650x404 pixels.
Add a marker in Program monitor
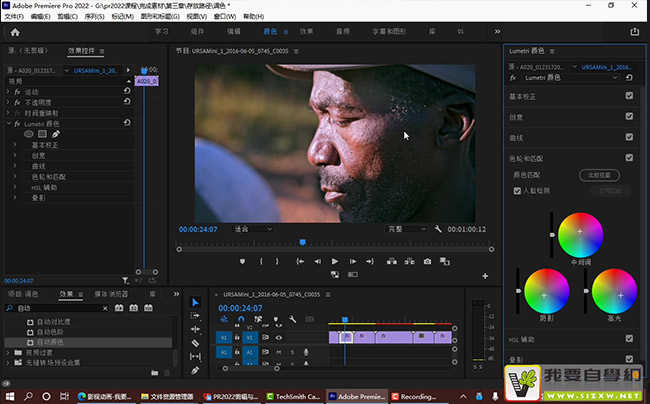coord(243,261)
